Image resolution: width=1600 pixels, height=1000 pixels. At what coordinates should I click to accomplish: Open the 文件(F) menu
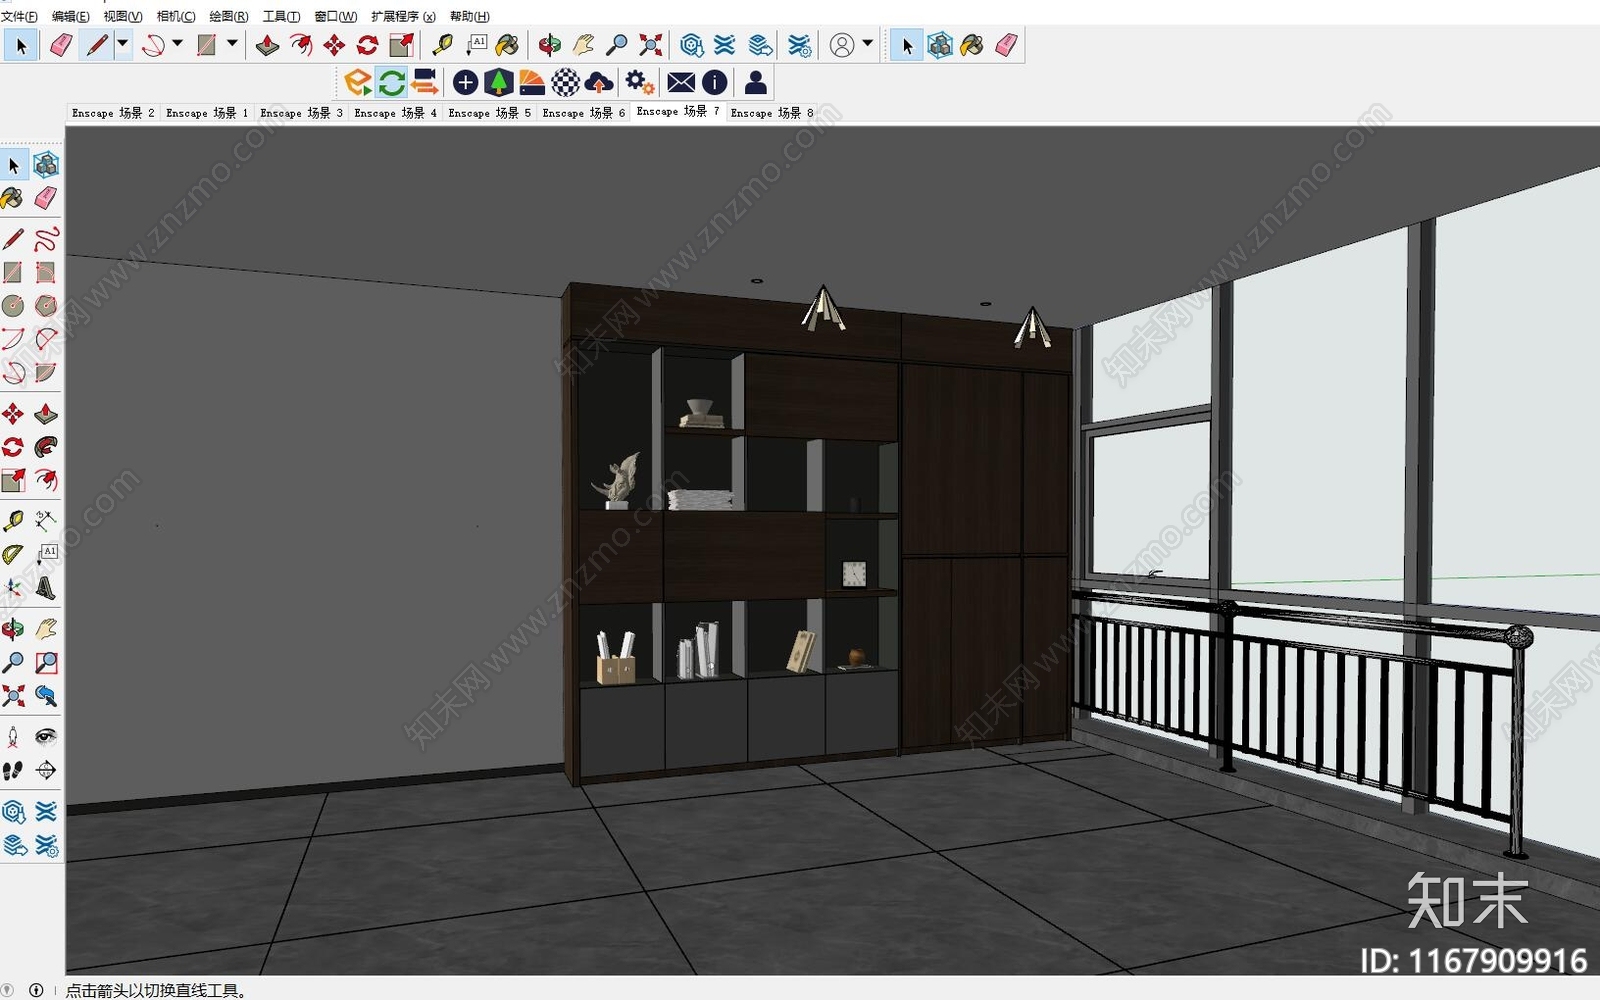pyautogui.click(x=19, y=16)
